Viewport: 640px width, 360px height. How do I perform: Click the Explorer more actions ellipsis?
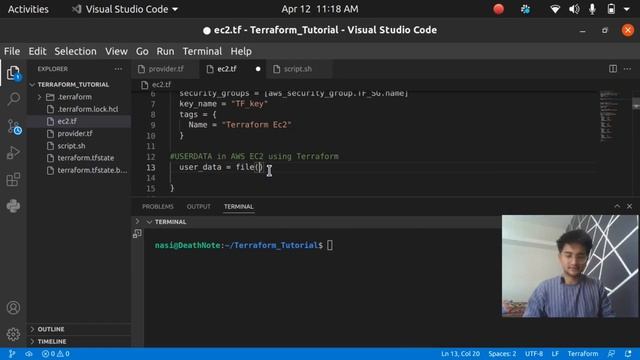point(118,69)
